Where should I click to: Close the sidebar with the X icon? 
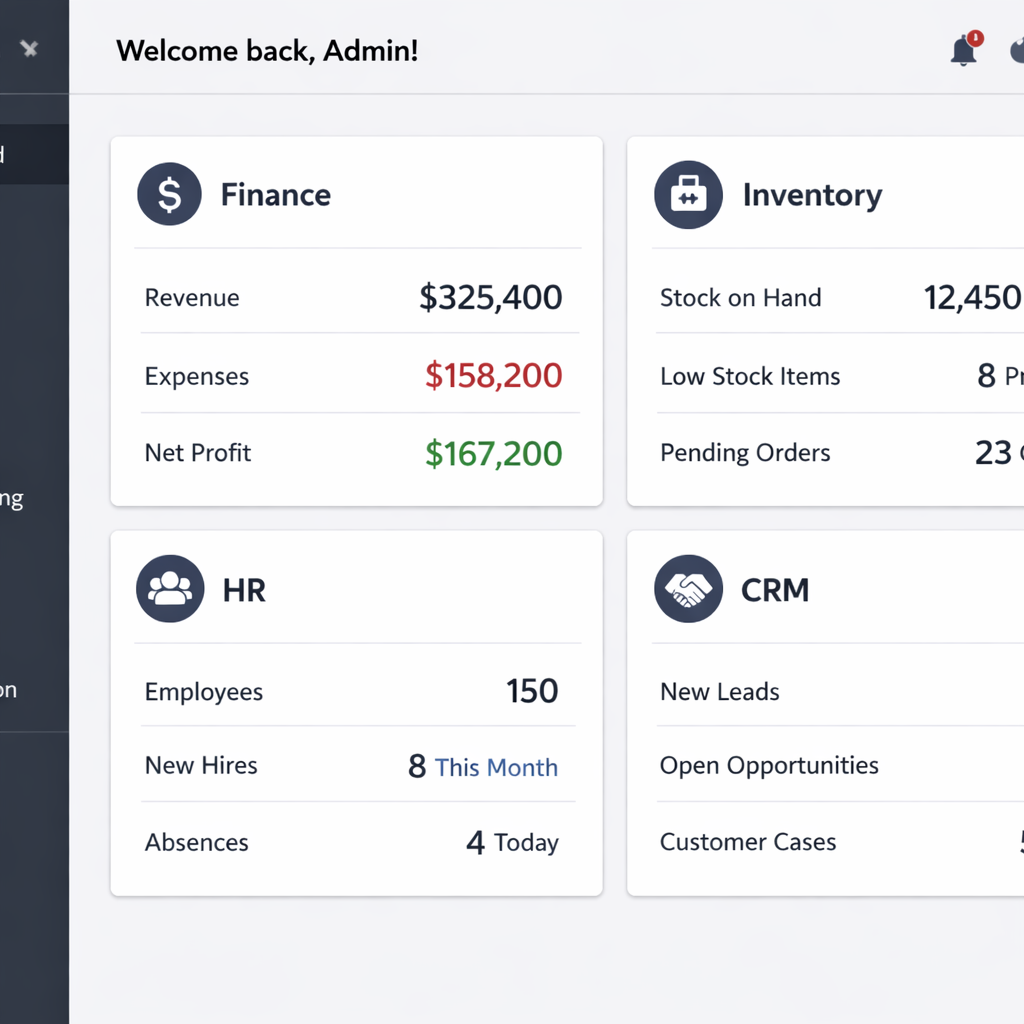(29, 48)
